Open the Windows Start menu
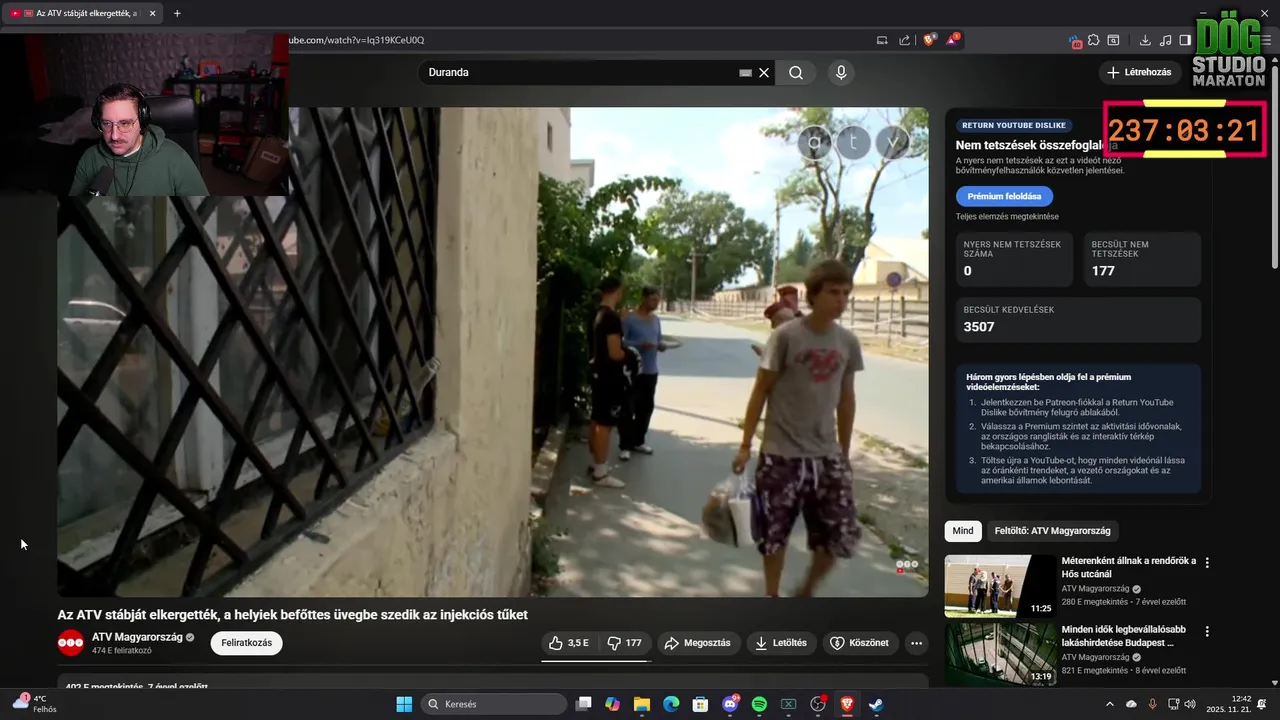 point(404,704)
